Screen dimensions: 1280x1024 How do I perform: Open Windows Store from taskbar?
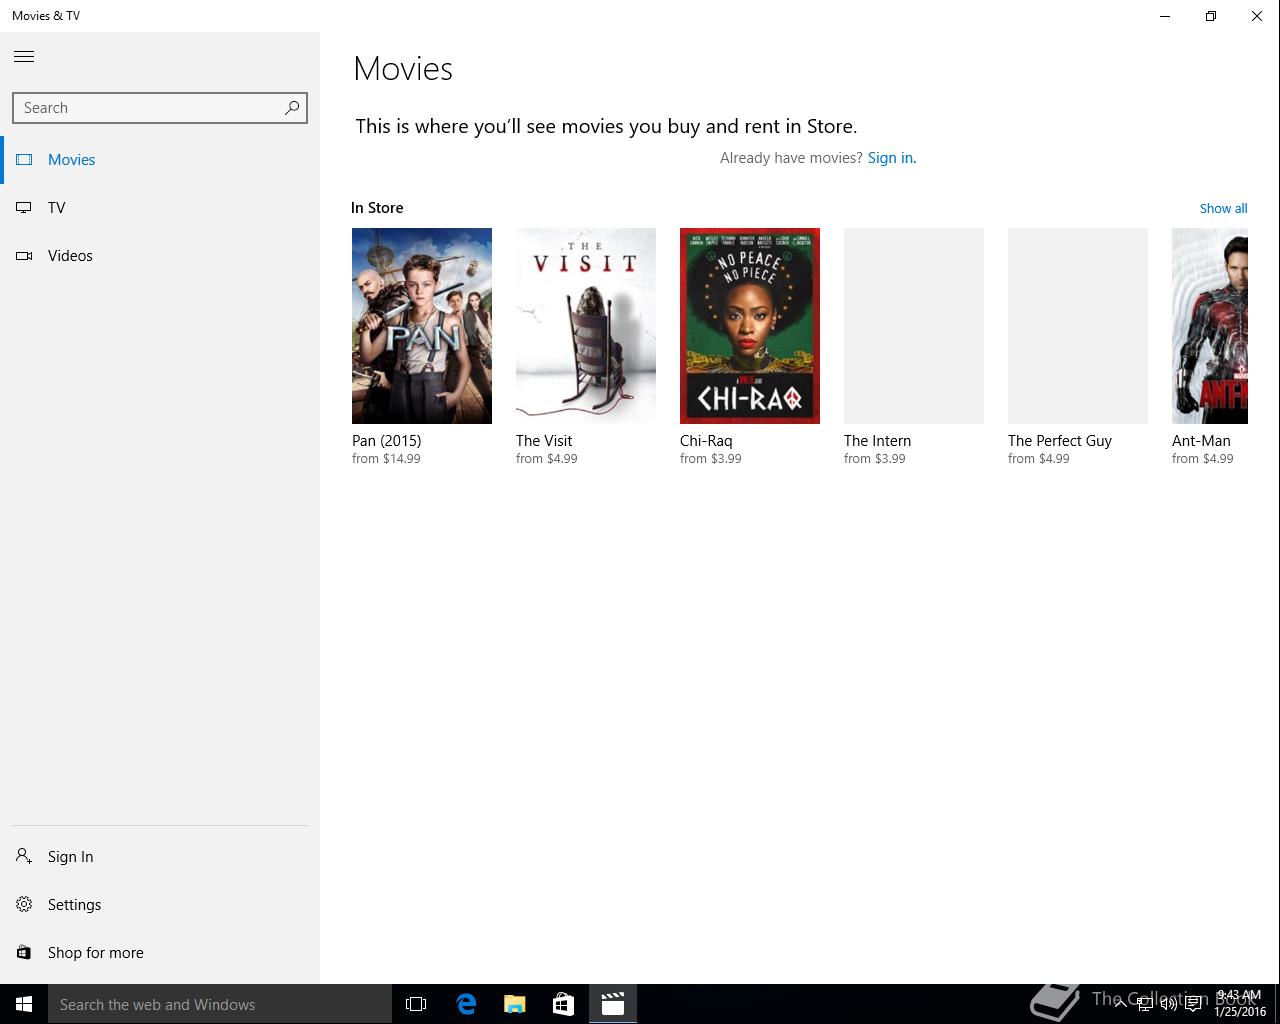pos(564,1004)
